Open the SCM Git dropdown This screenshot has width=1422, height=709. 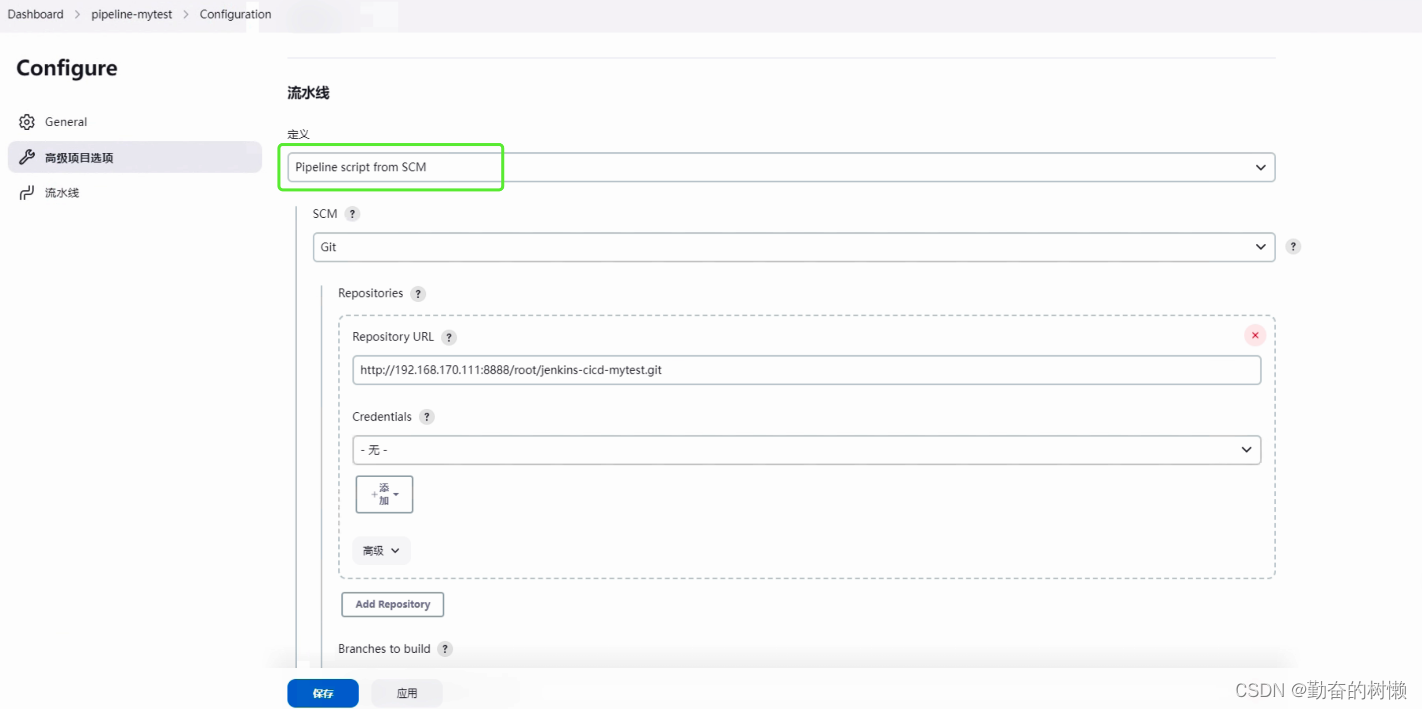click(794, 247)
